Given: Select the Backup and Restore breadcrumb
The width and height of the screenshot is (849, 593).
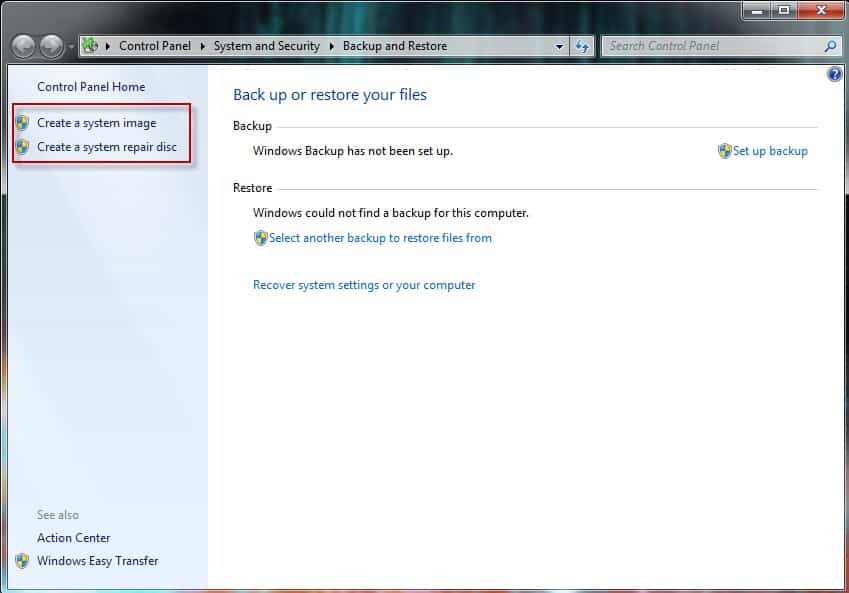Looking at the screenshot, I should tap(395, 46).
